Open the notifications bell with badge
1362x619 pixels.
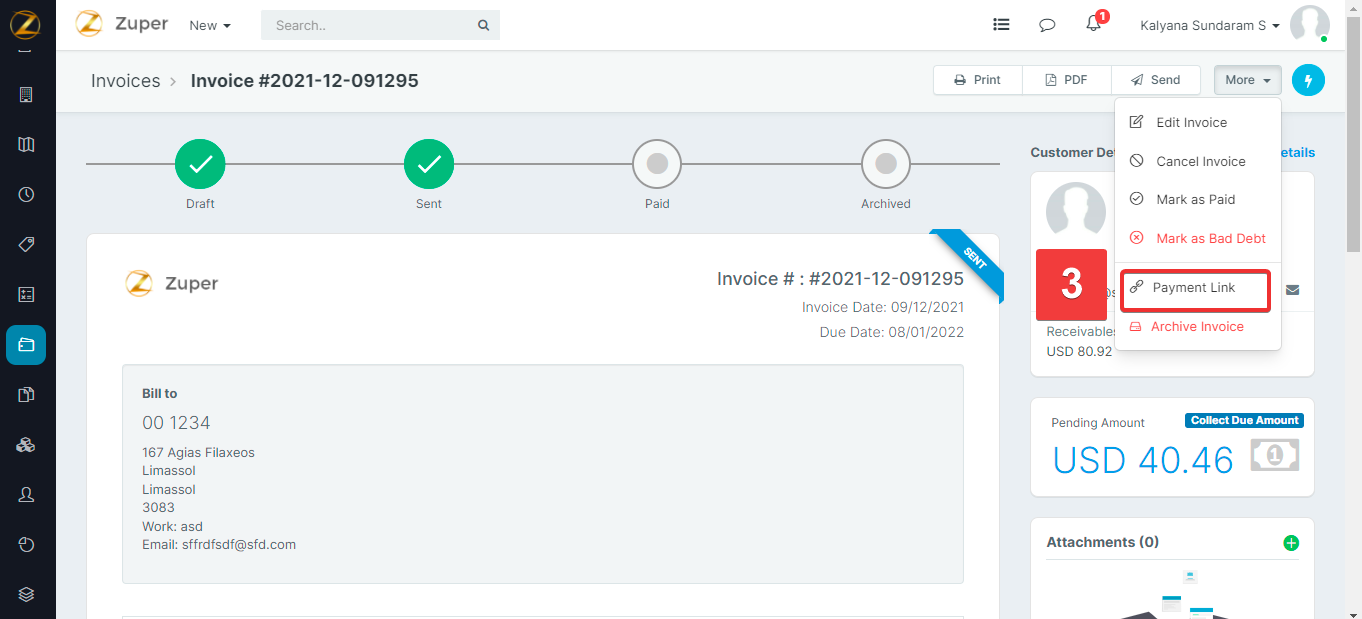click(1095, 23)
